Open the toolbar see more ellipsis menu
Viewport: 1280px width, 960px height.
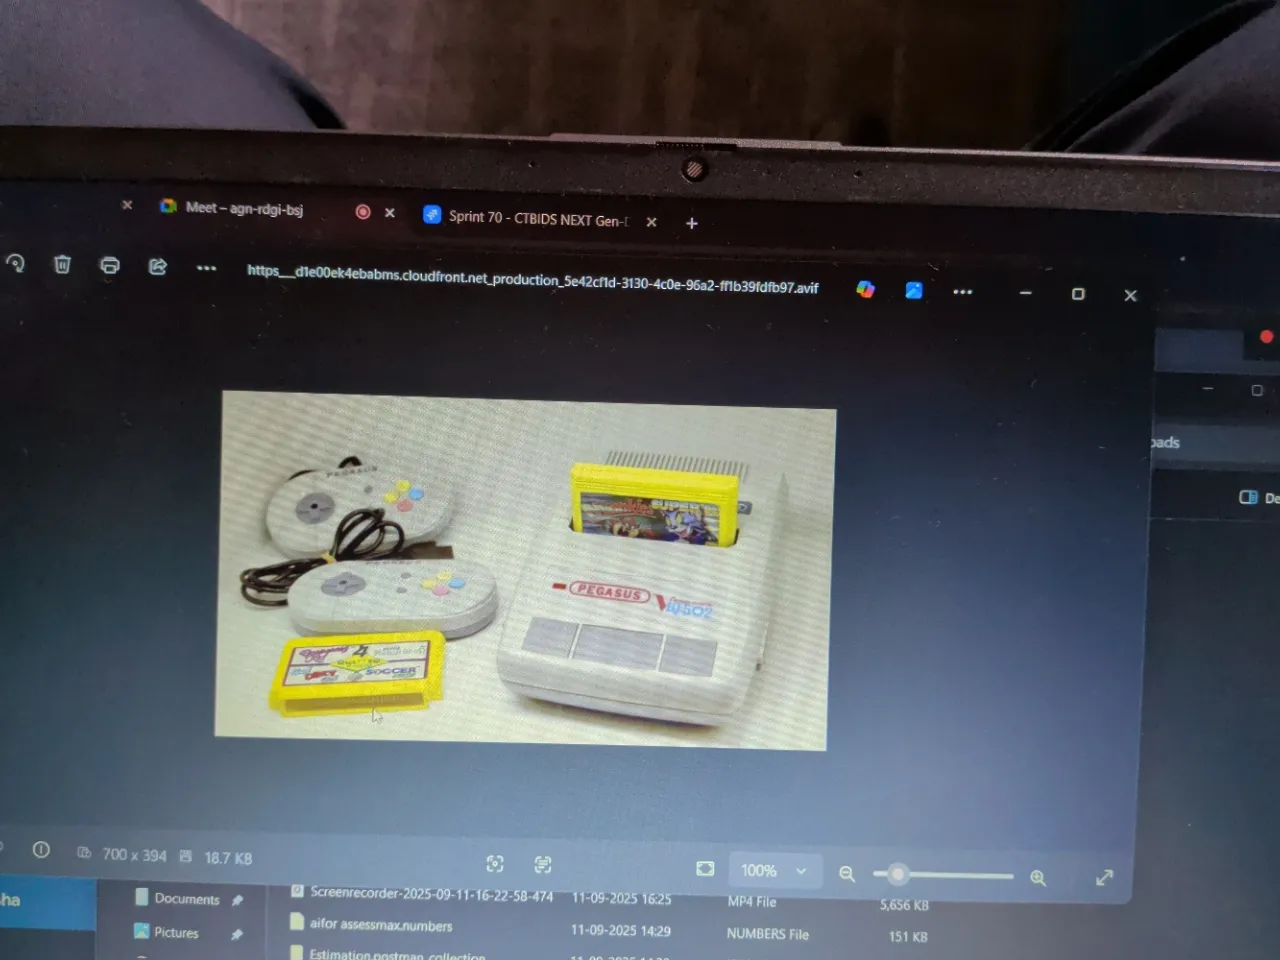click(206, 268)
